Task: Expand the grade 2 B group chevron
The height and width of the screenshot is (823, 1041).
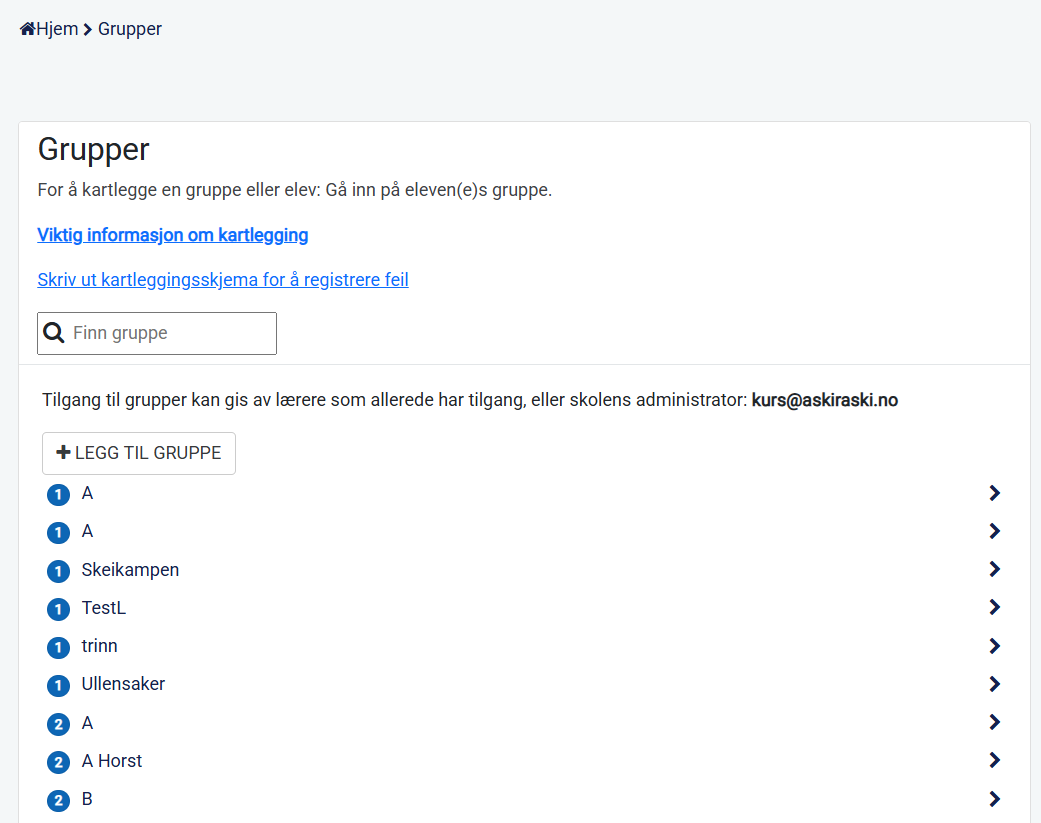Action: click(x=994, y=799)
